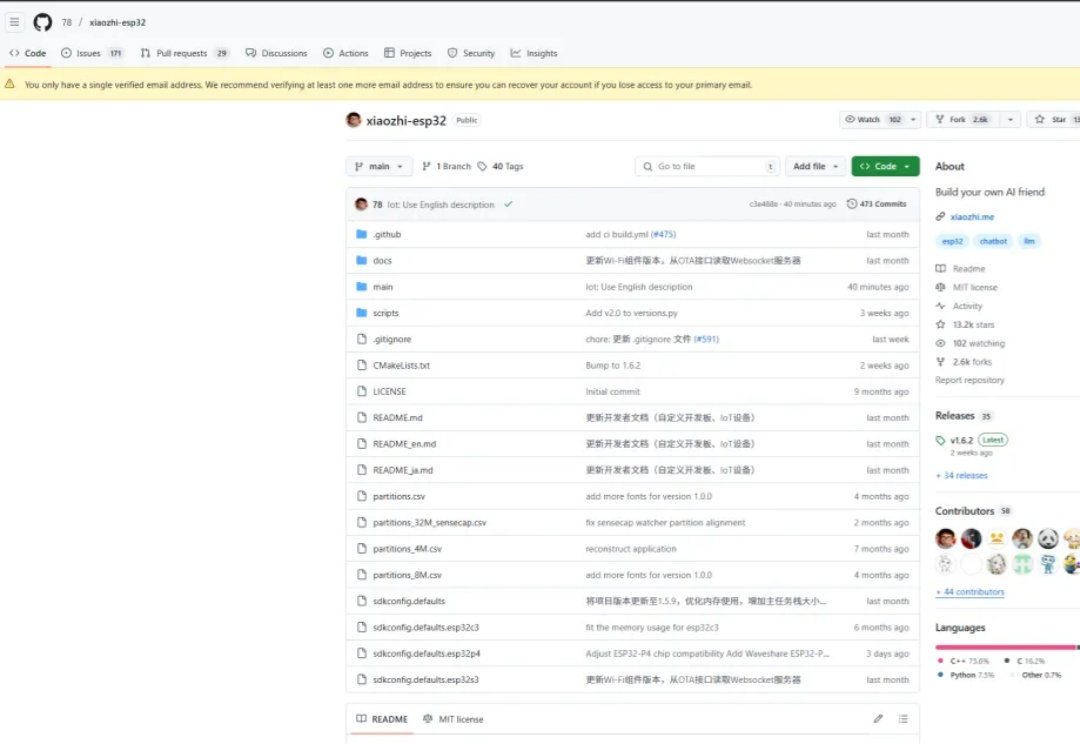This screenshot has height=744, width=1080.
Task: Click the Go to file search field
Action: tap(707, 166)
